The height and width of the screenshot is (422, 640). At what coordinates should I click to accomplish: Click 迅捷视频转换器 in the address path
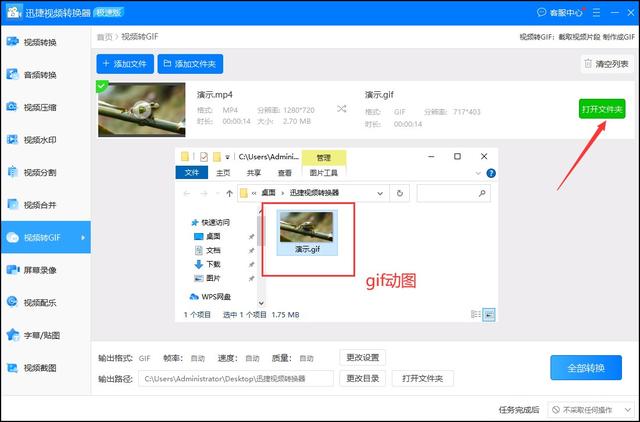coord(314,193)
